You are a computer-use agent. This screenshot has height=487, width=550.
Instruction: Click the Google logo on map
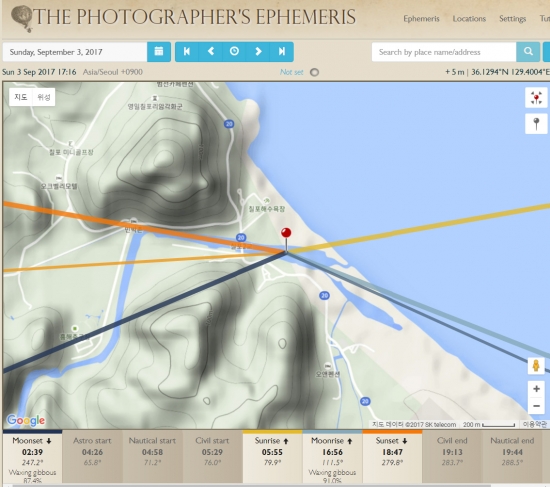click(x=26, y=420)
